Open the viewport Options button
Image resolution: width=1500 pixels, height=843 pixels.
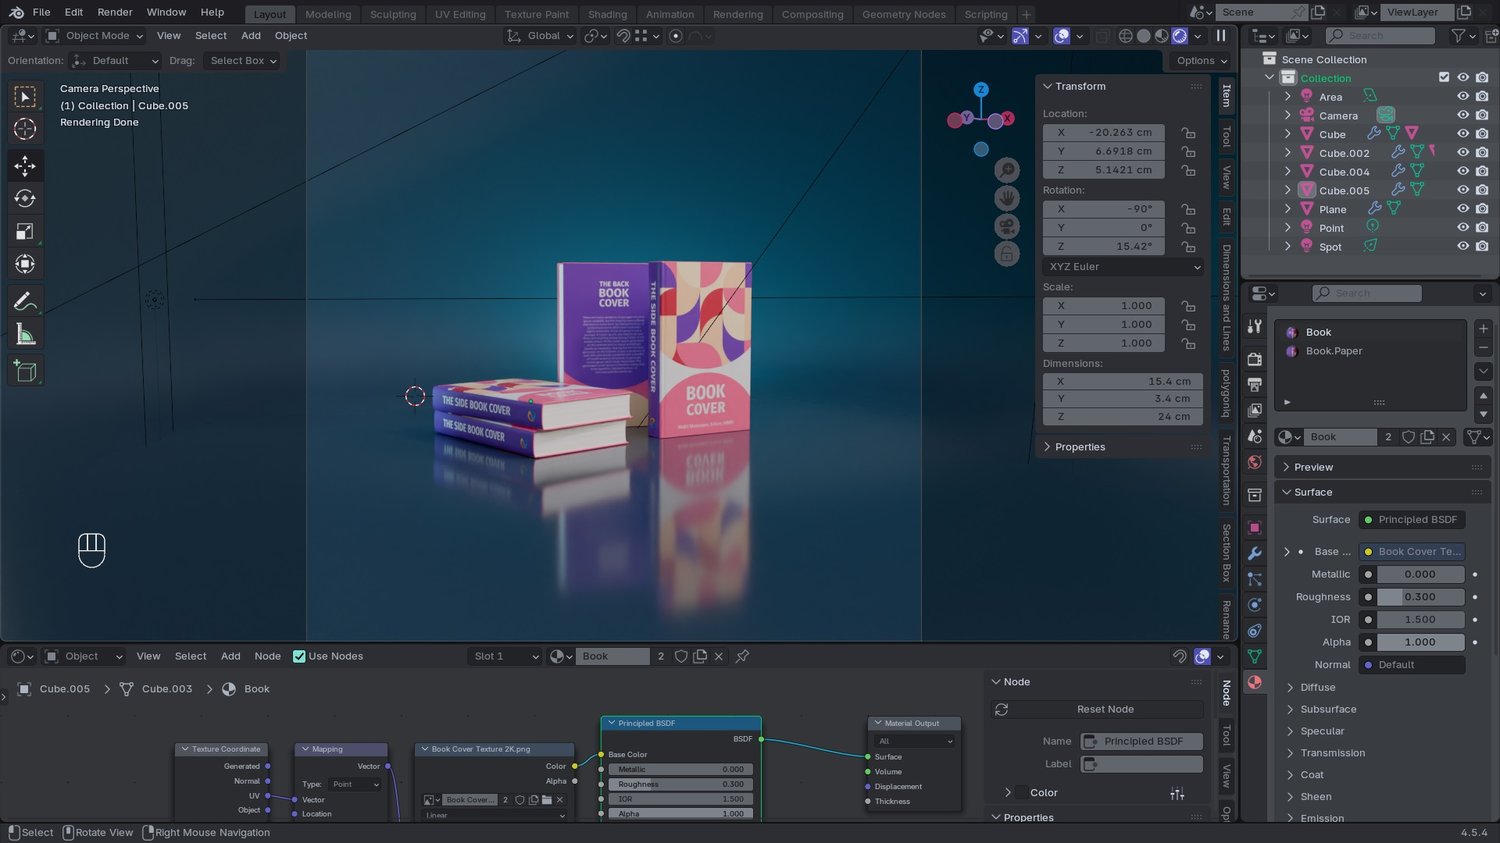(x=1201, y=61)
